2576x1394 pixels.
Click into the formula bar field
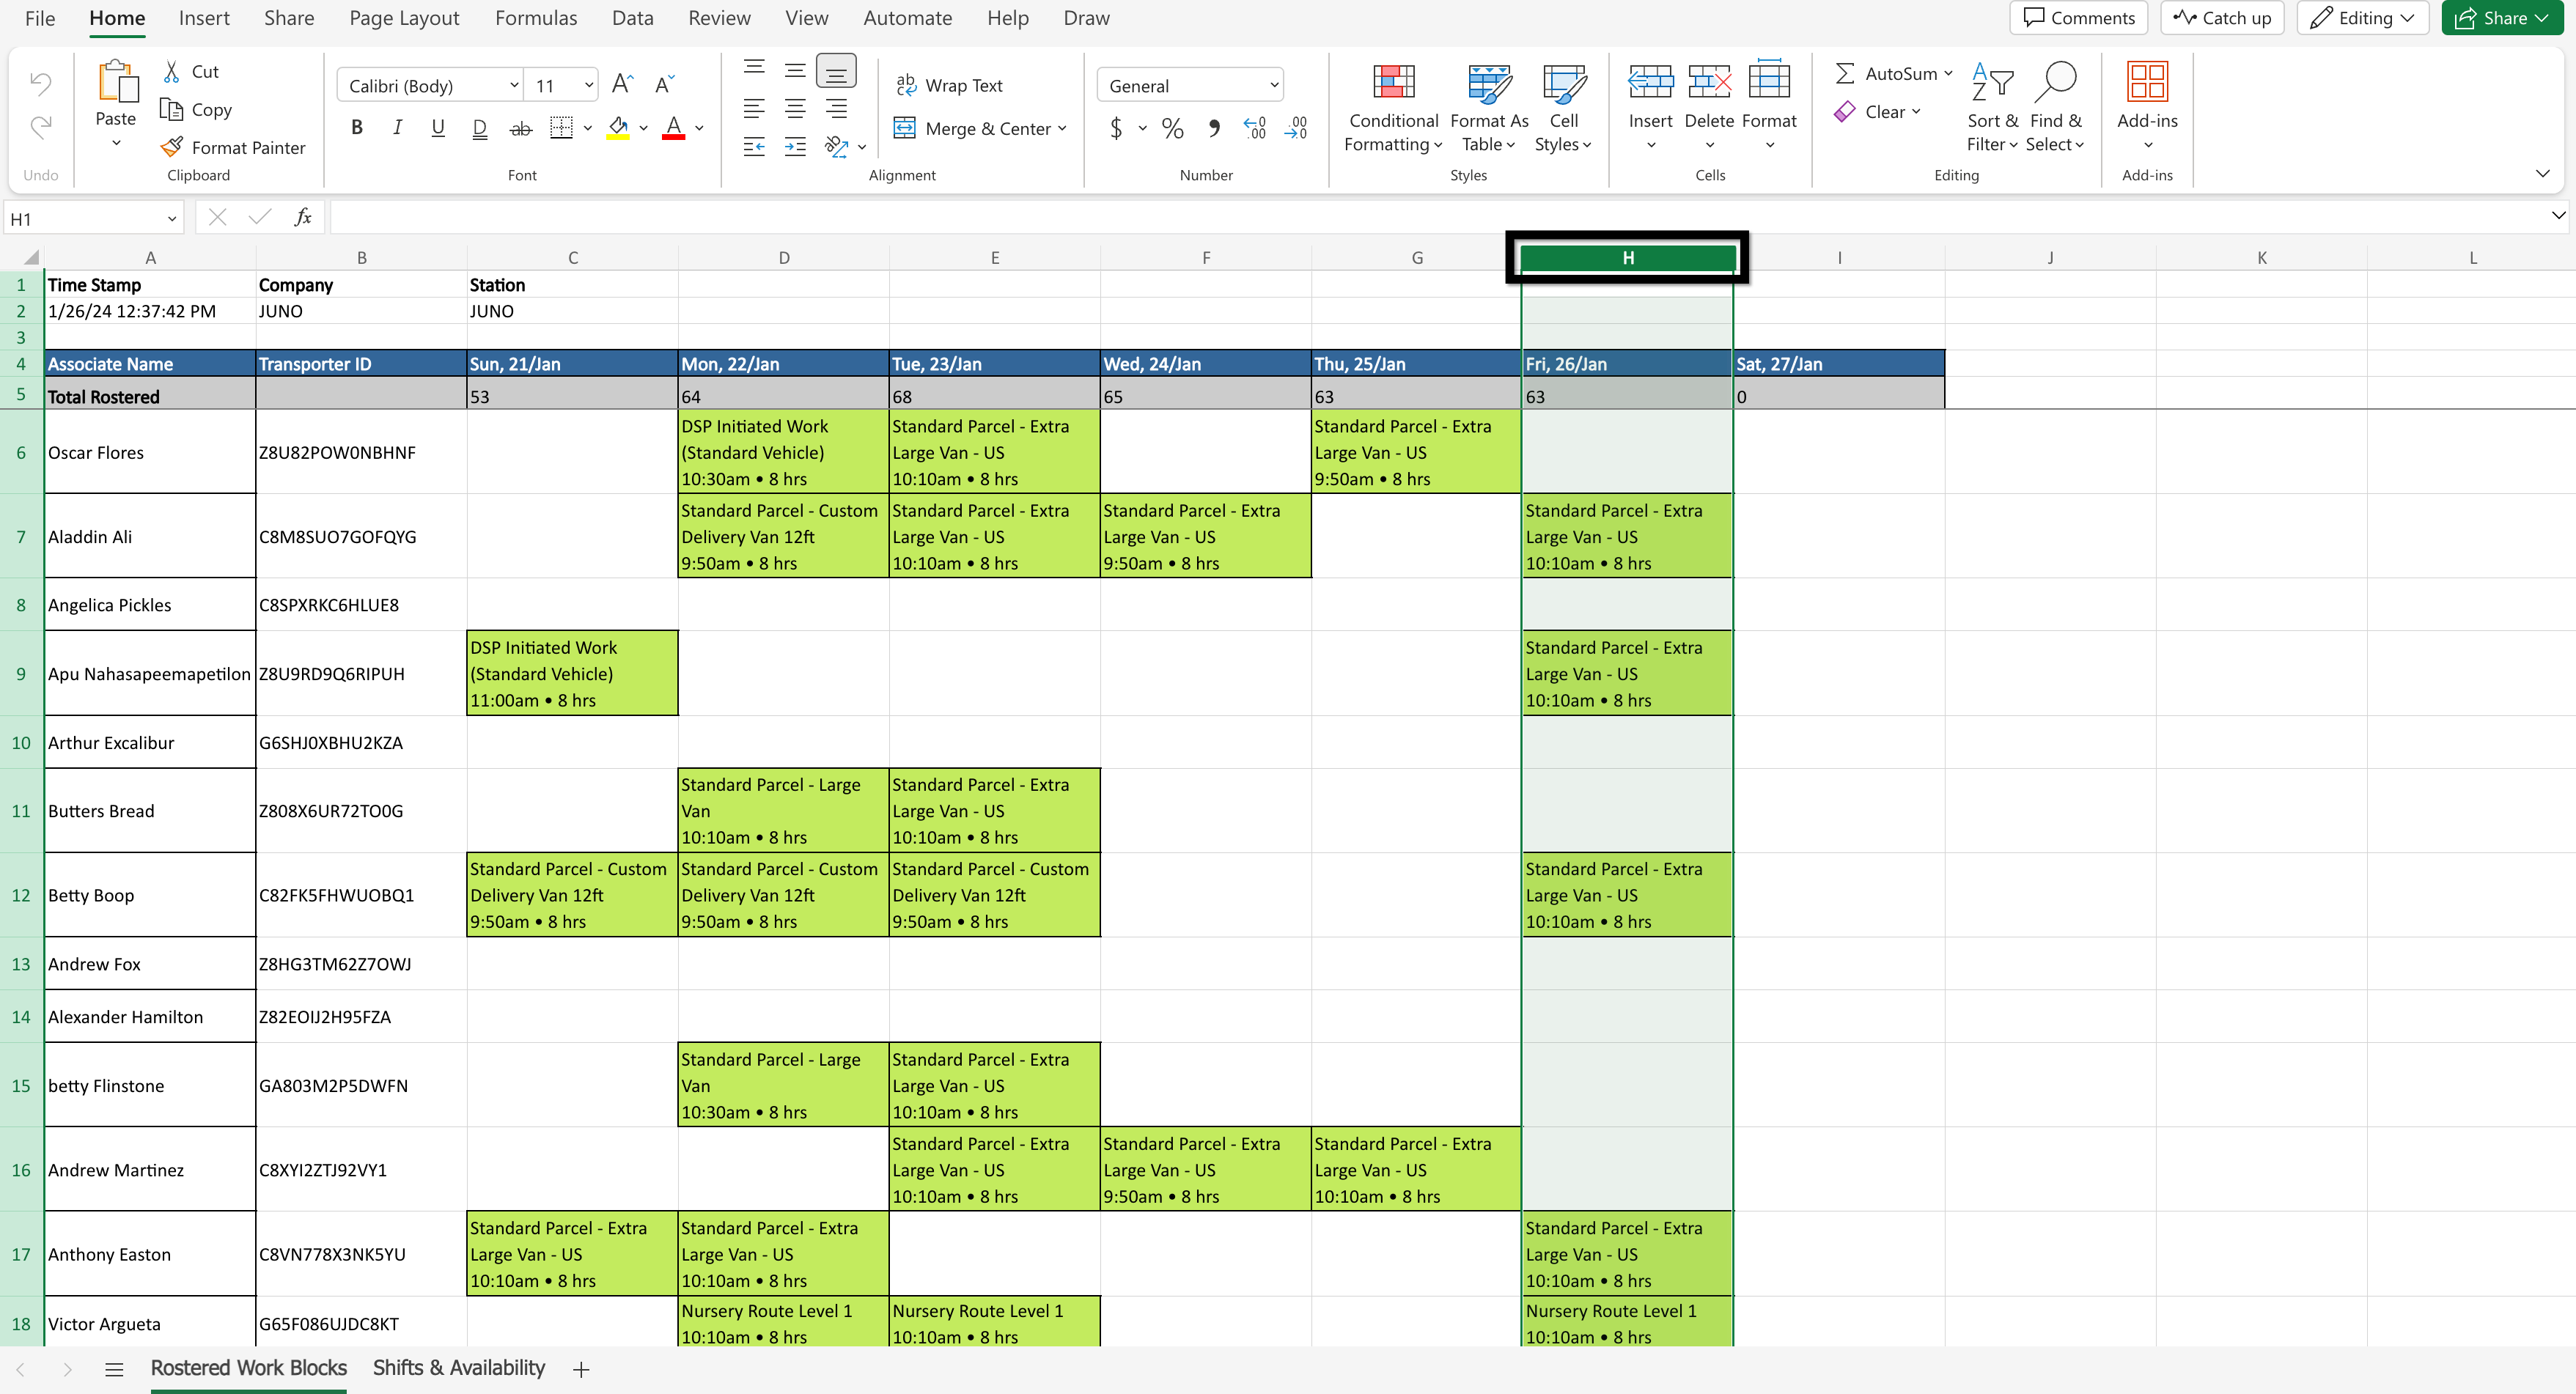click(x=1400, y=217)
